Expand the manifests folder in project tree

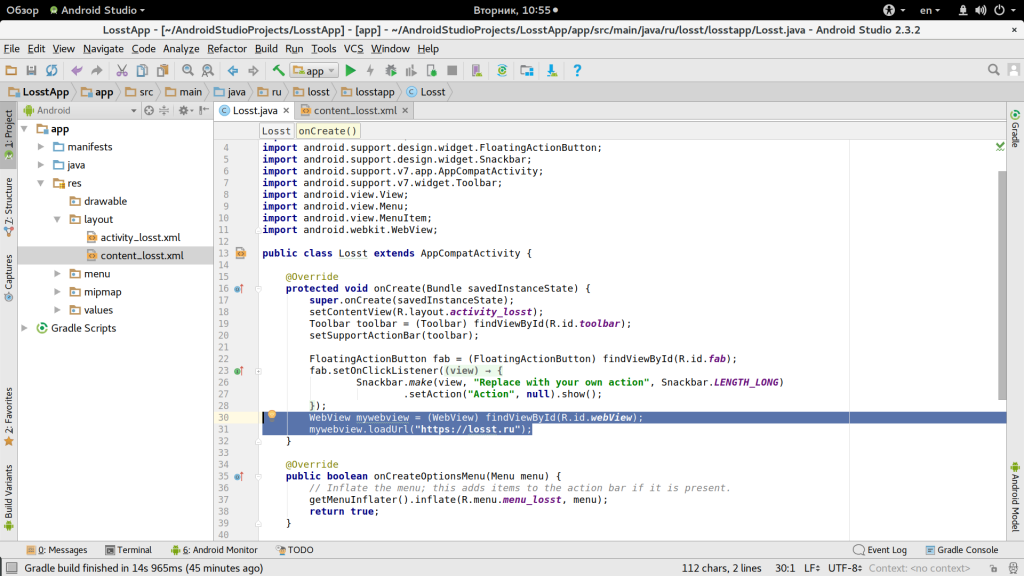point(42,147)
